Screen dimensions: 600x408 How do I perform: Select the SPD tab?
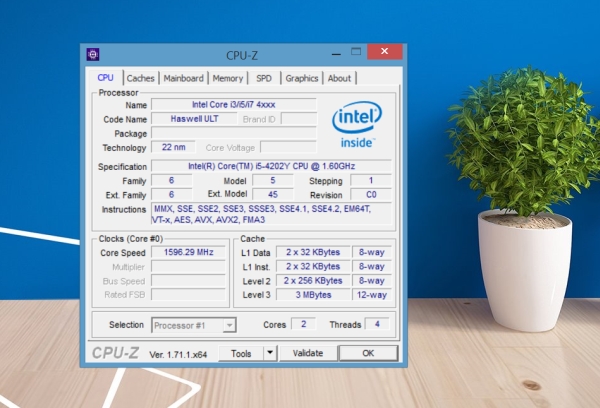(264, 78)
